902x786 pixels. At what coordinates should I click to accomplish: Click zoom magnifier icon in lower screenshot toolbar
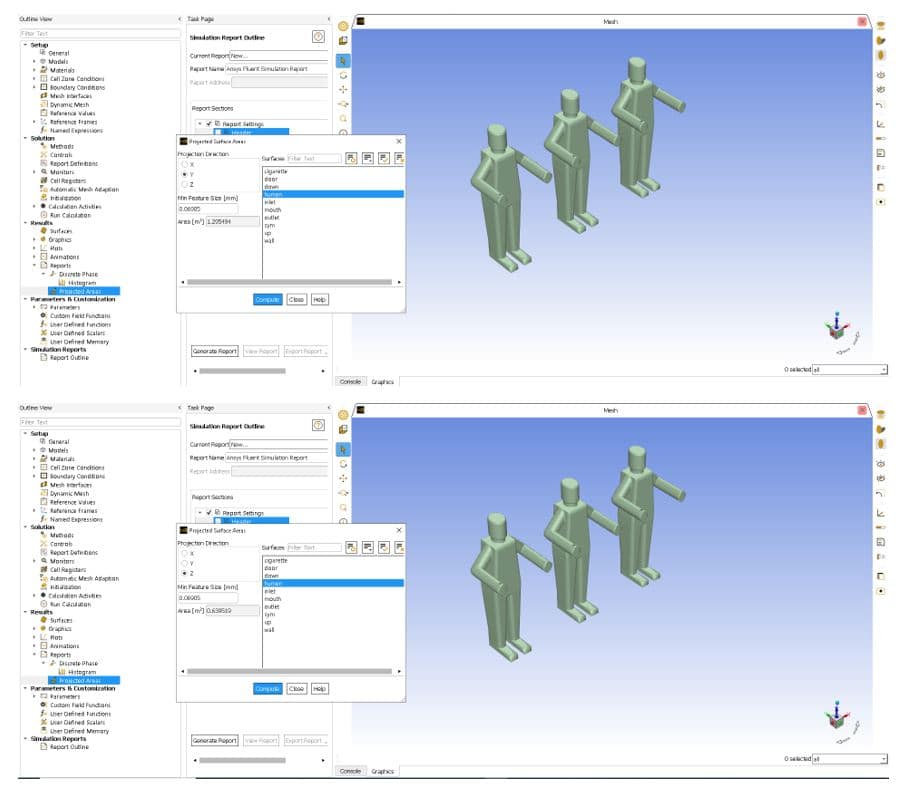pyautogui.click(x=344, y=507)
